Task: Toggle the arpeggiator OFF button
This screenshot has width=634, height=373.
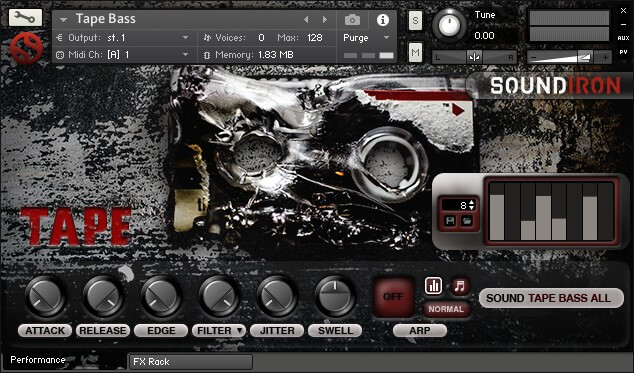Action: [393, 297]
